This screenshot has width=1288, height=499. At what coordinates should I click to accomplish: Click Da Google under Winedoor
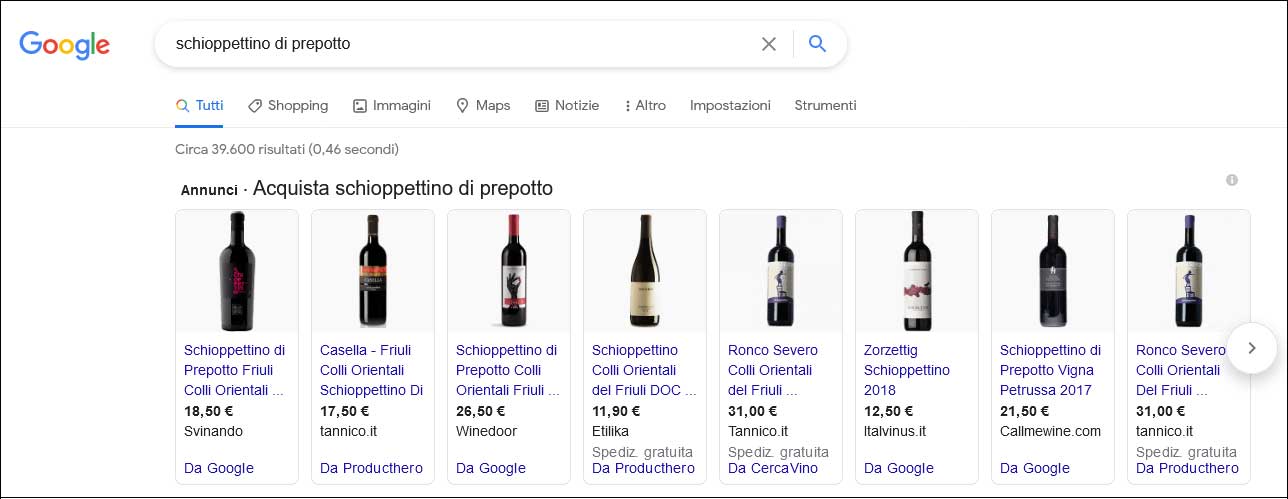point(491,468)
